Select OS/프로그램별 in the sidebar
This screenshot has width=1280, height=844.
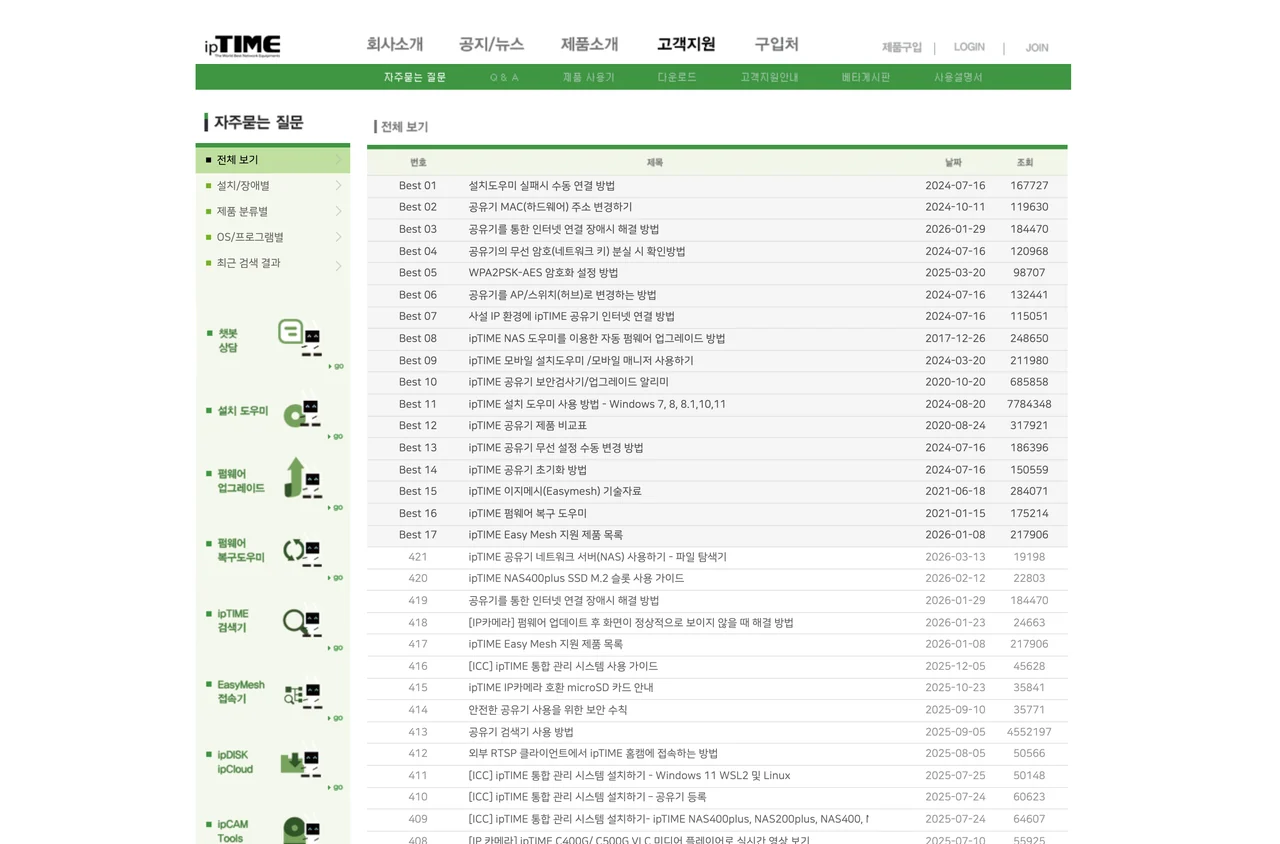[250, 238]
